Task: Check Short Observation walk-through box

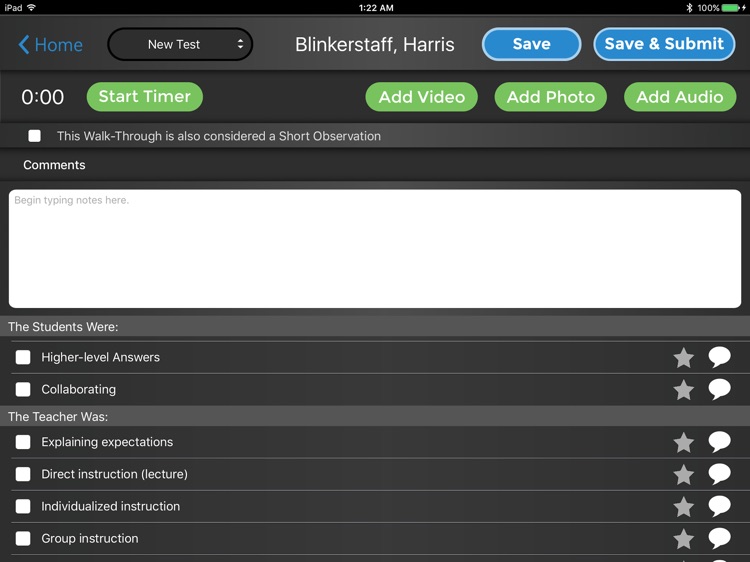Action: tap(34, 136)
